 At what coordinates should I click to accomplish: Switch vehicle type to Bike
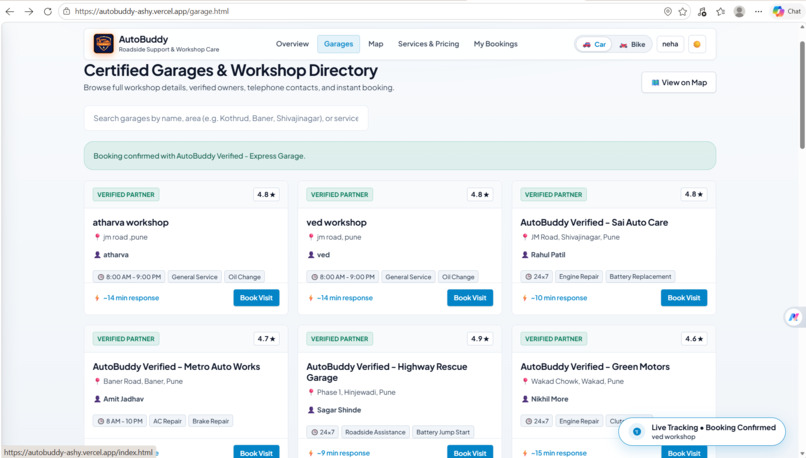click(632, 45)
